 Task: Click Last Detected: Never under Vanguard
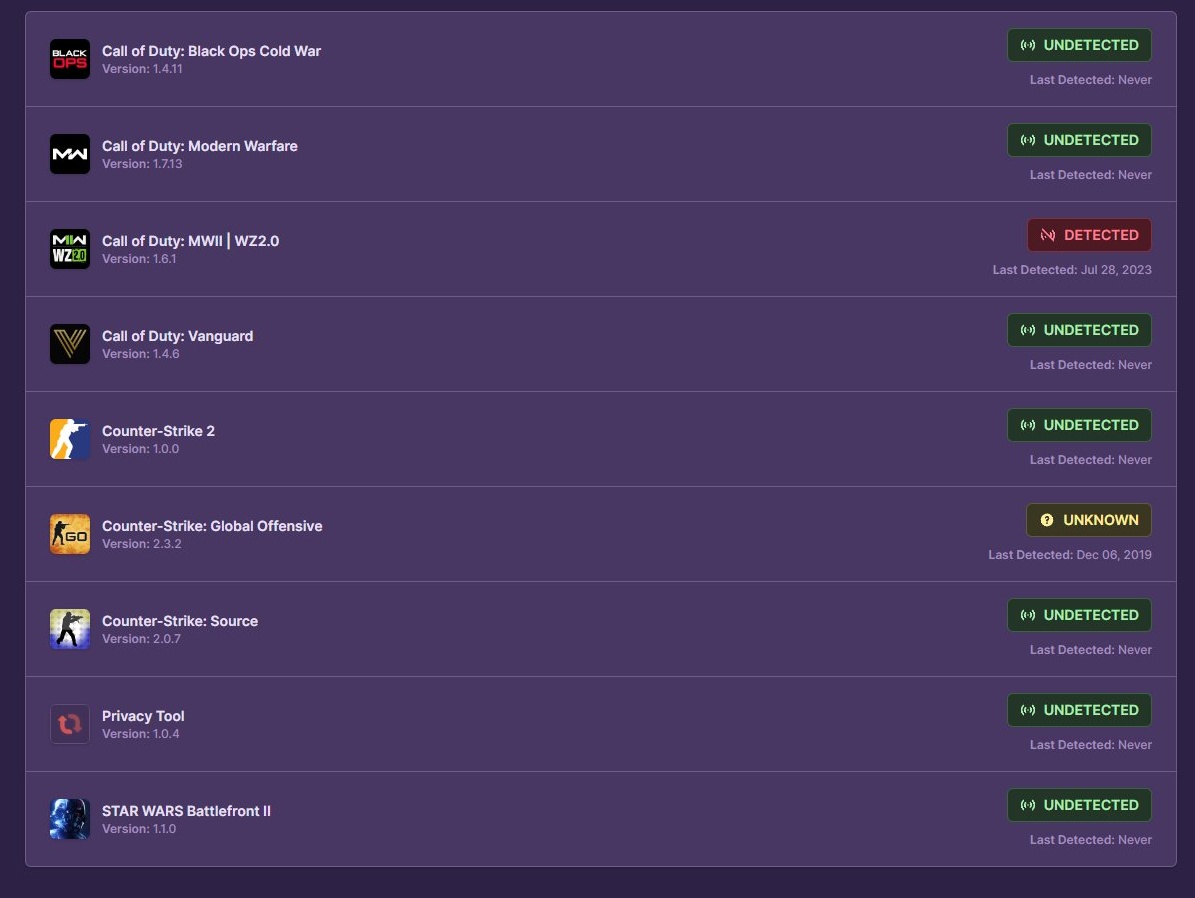pyautogui.click(x=1091, y=365)
